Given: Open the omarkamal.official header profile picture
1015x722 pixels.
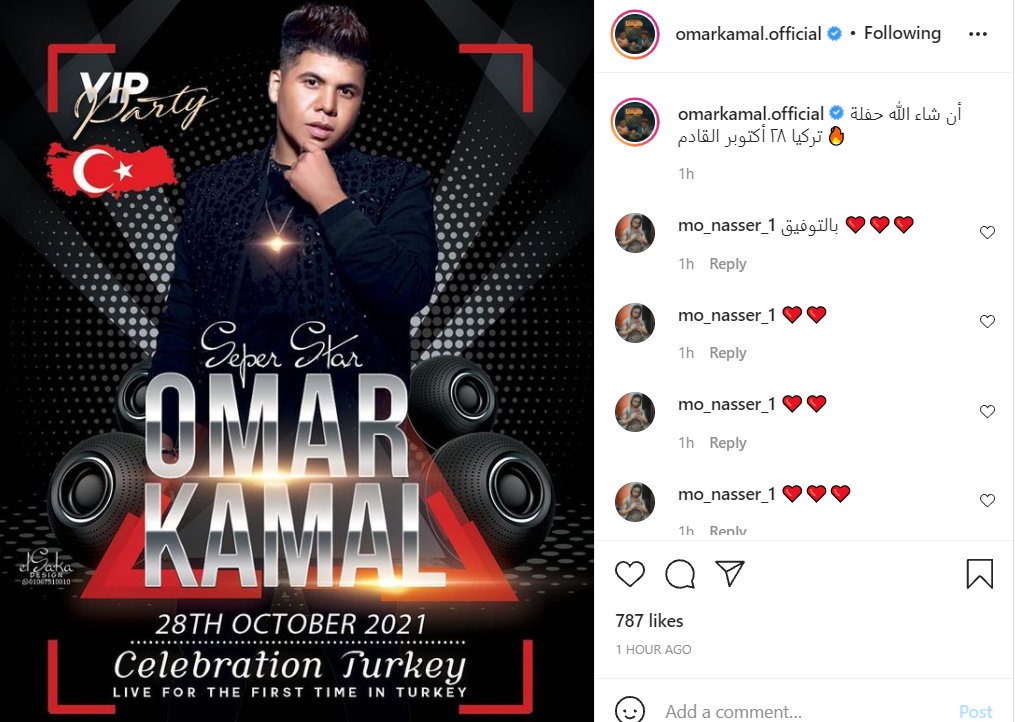Looking at the screenshot, I should tap(634, 34).
